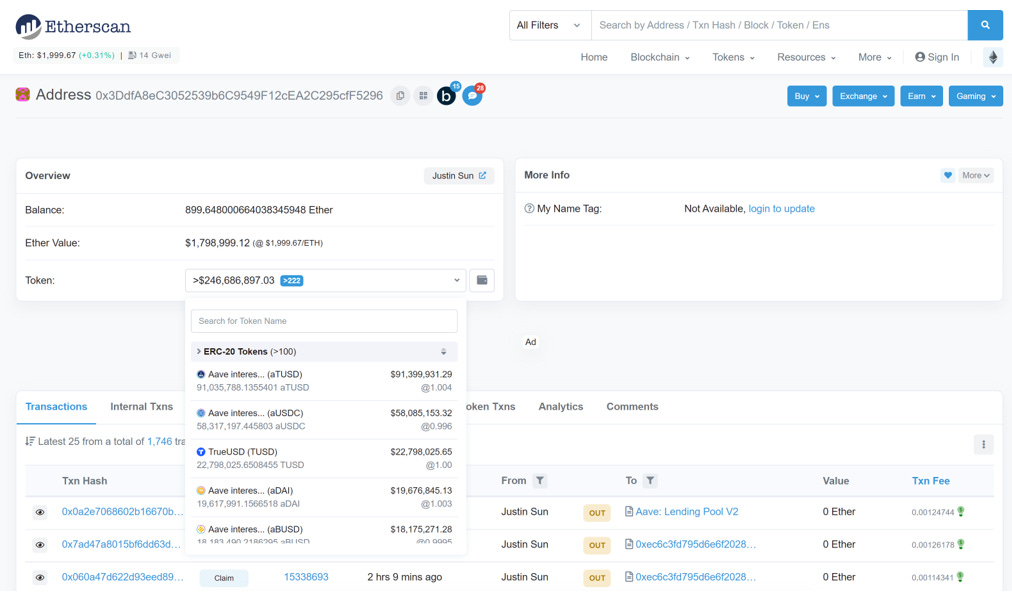1012x613 pixels.
Task: Collapse the ERC-20 Tokens group
Action: point(324,352)
